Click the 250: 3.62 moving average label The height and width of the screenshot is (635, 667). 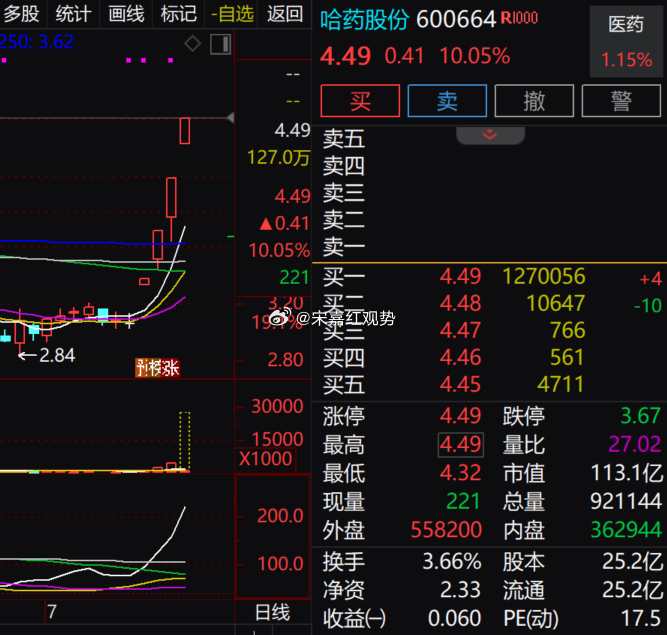click(37, 42)
